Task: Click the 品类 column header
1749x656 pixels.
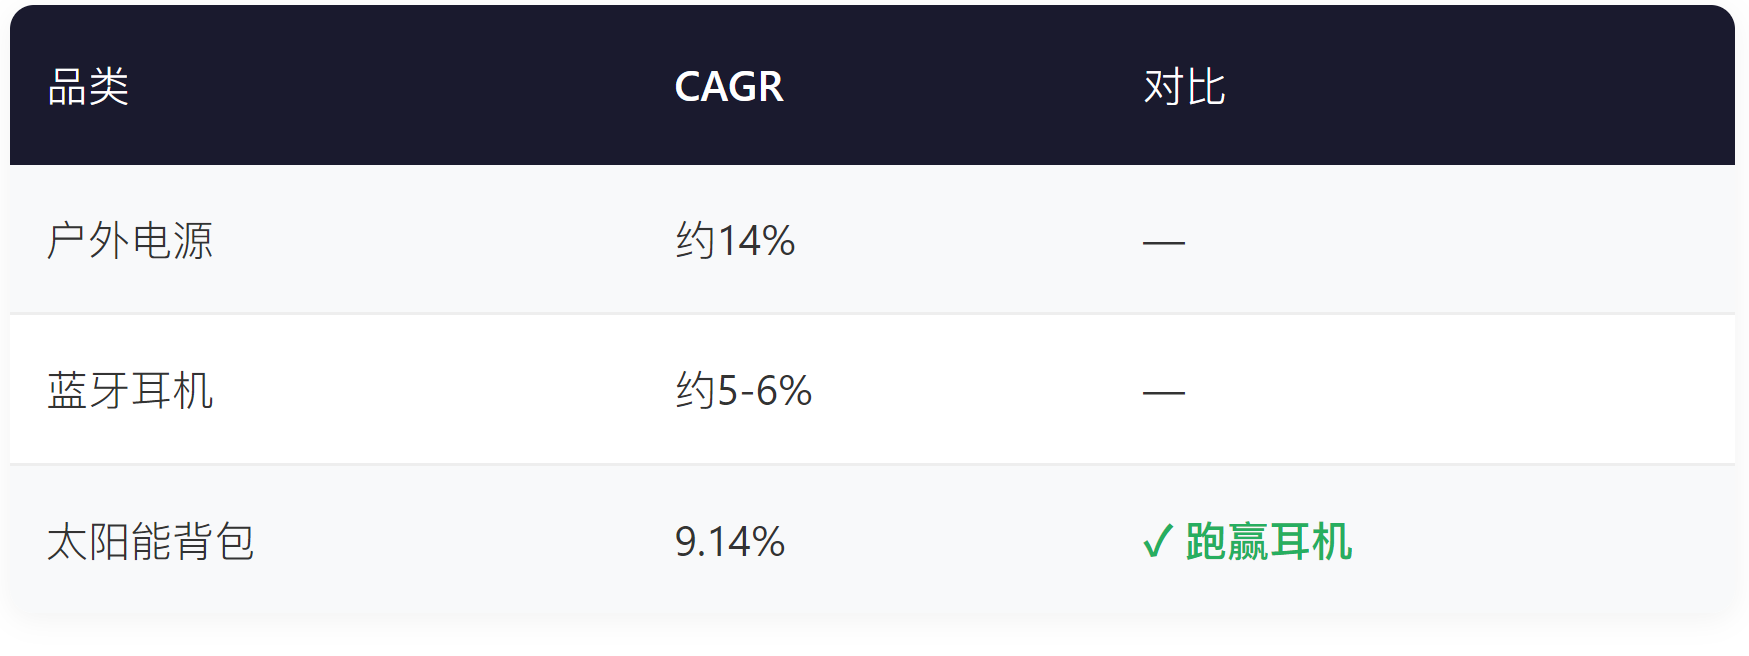Action: pos(88,87)
